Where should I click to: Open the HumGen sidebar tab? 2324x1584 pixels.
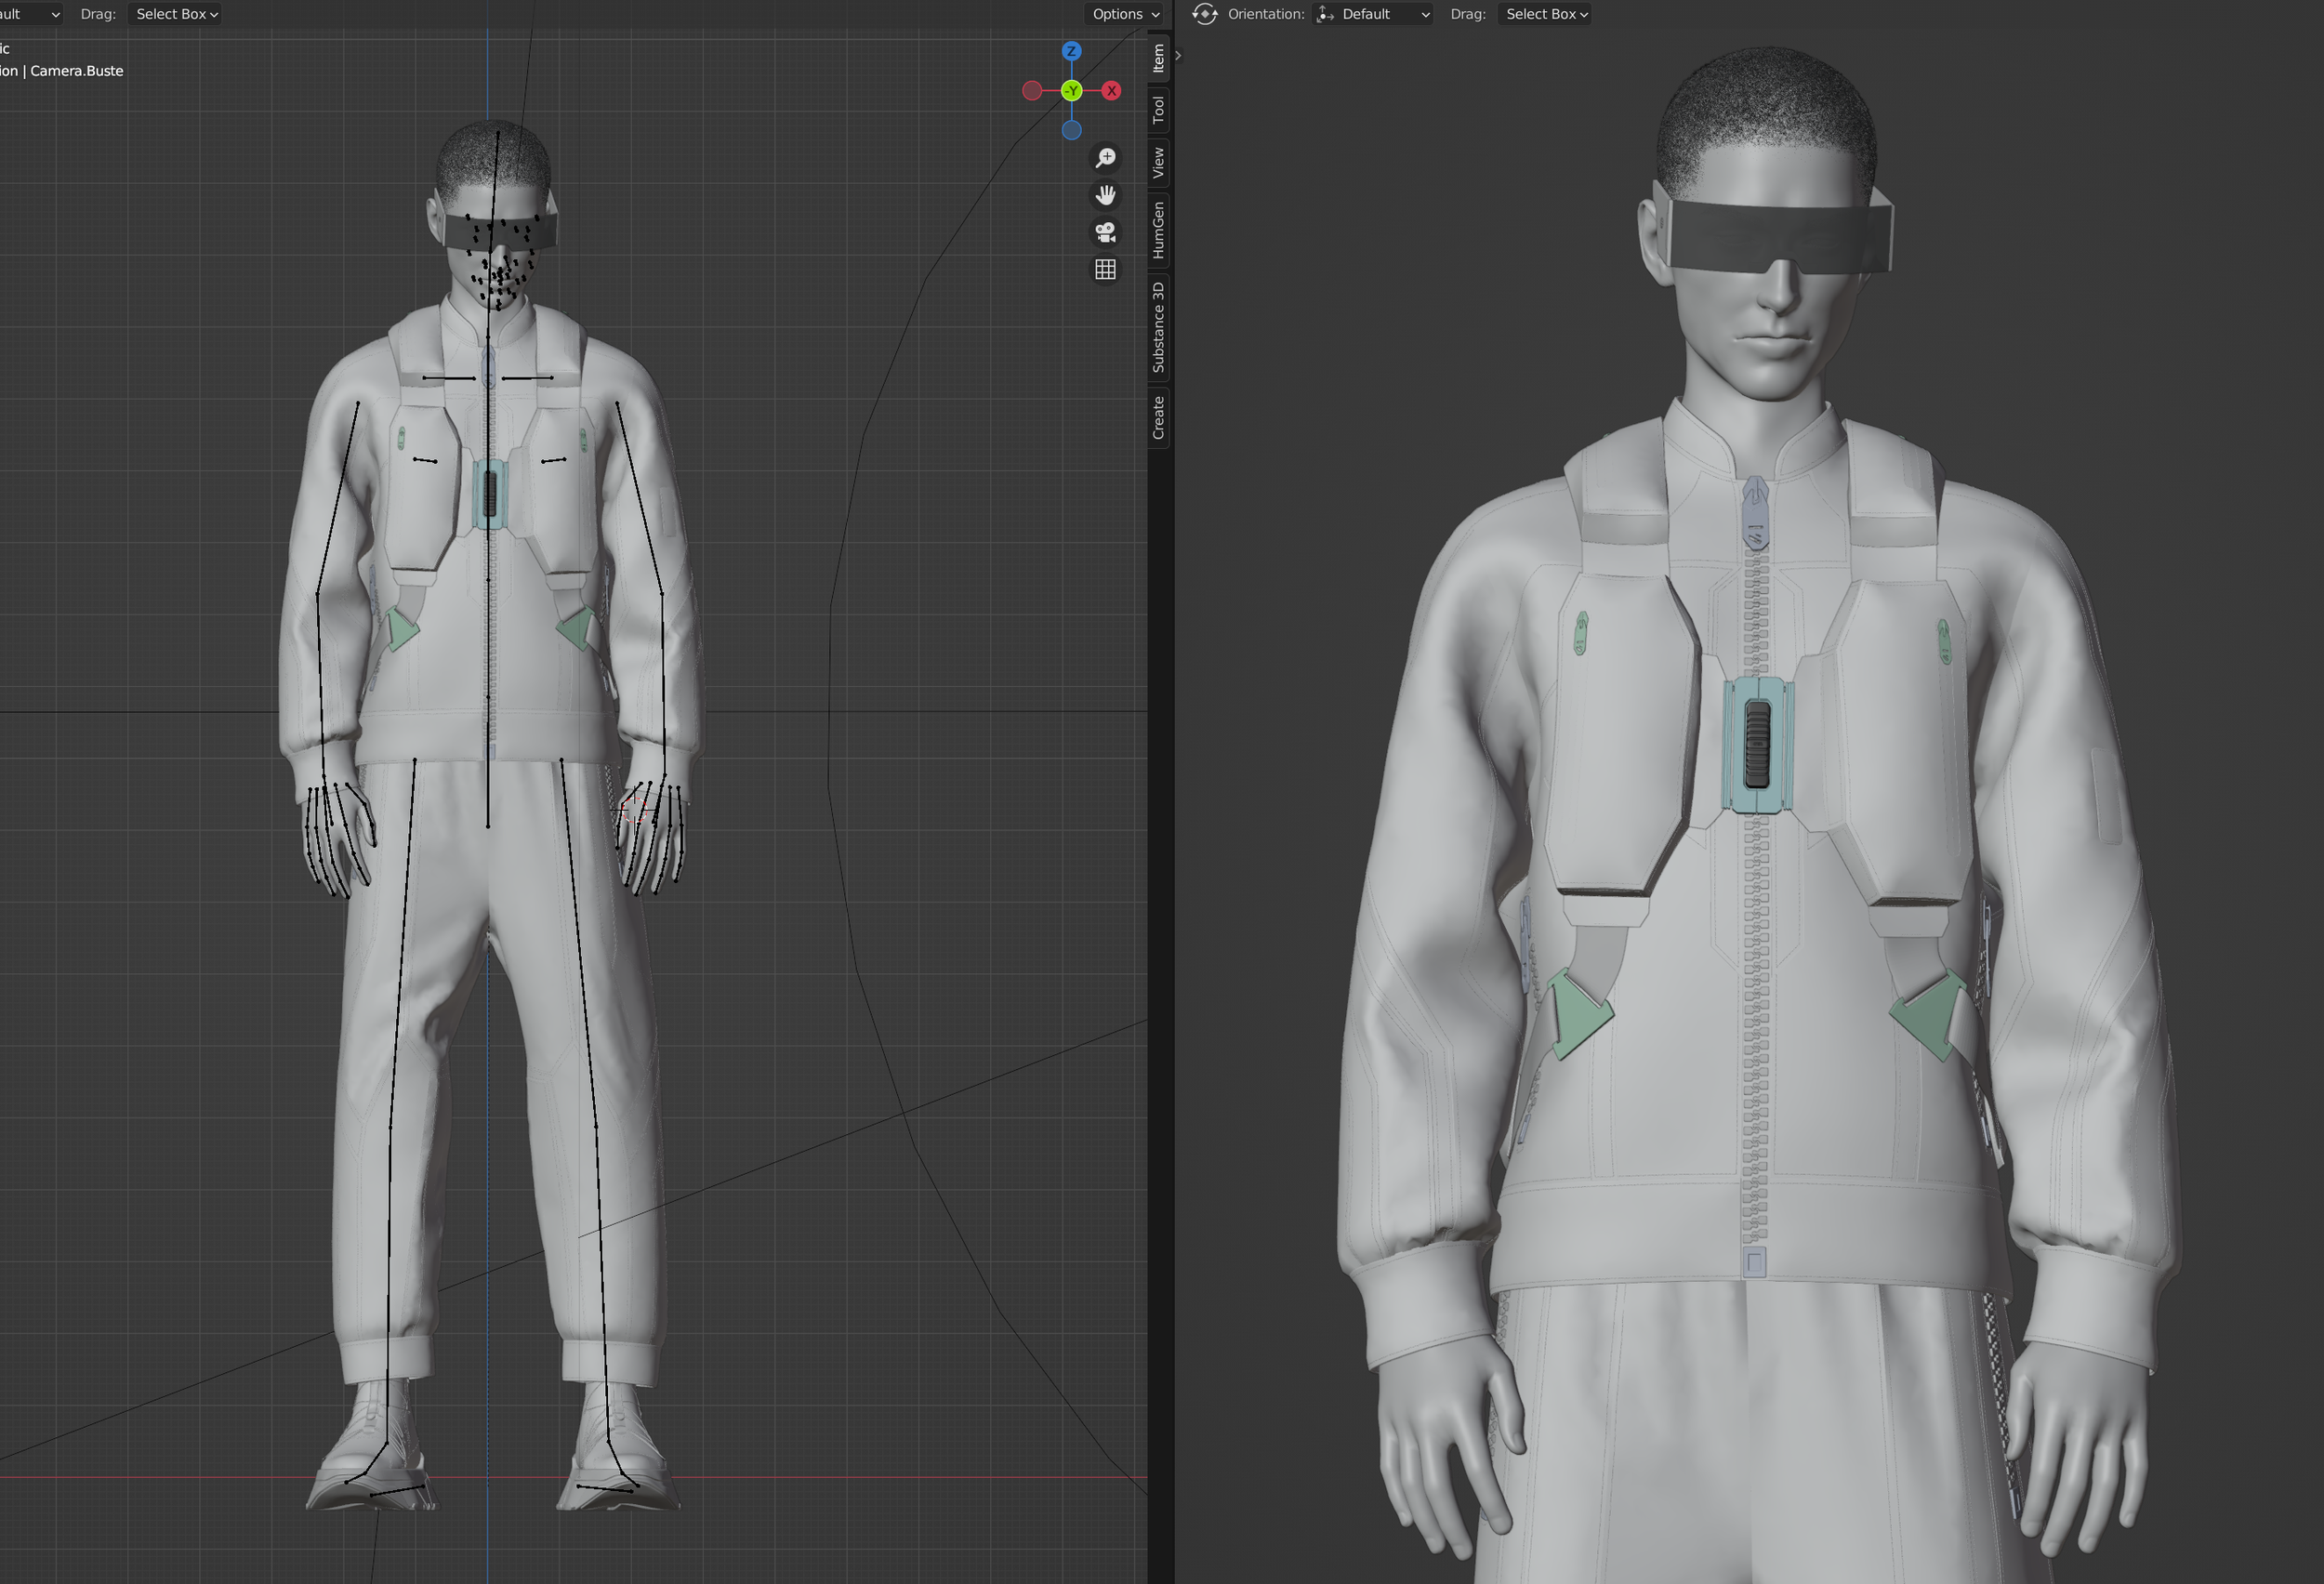(x=1158, y=229)
